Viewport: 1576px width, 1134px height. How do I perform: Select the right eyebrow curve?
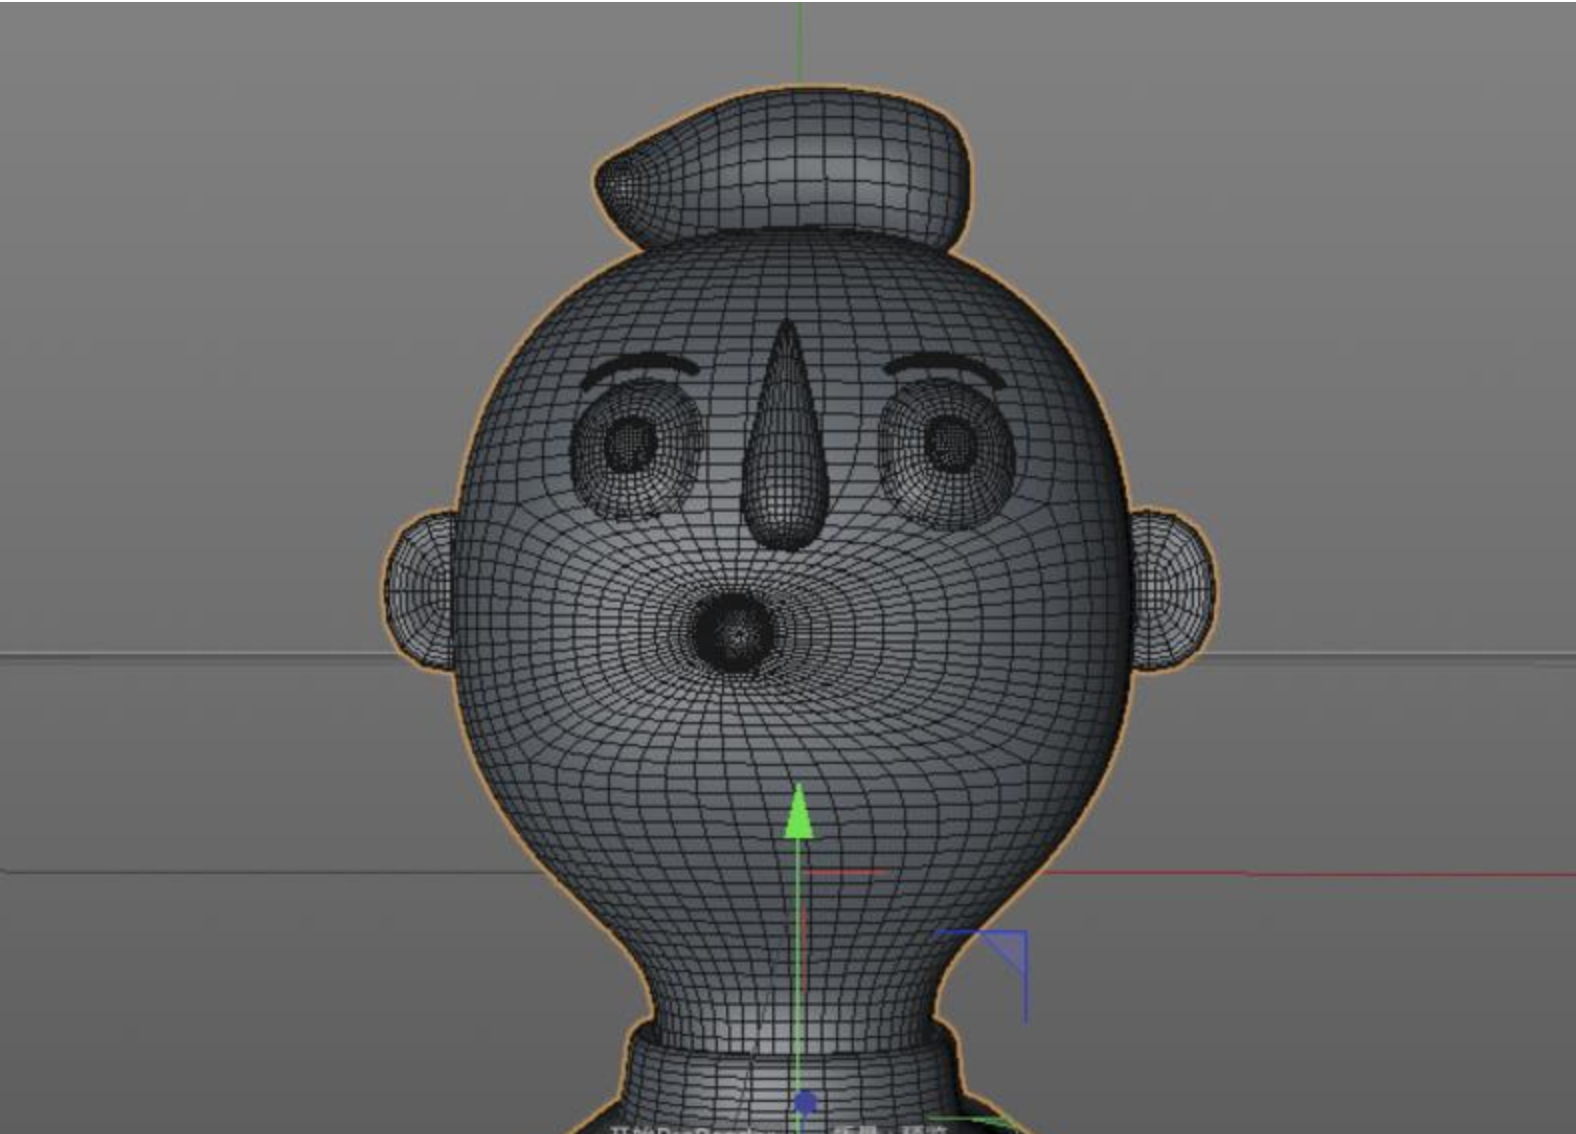pyautogui.click(x=945, y=368)
